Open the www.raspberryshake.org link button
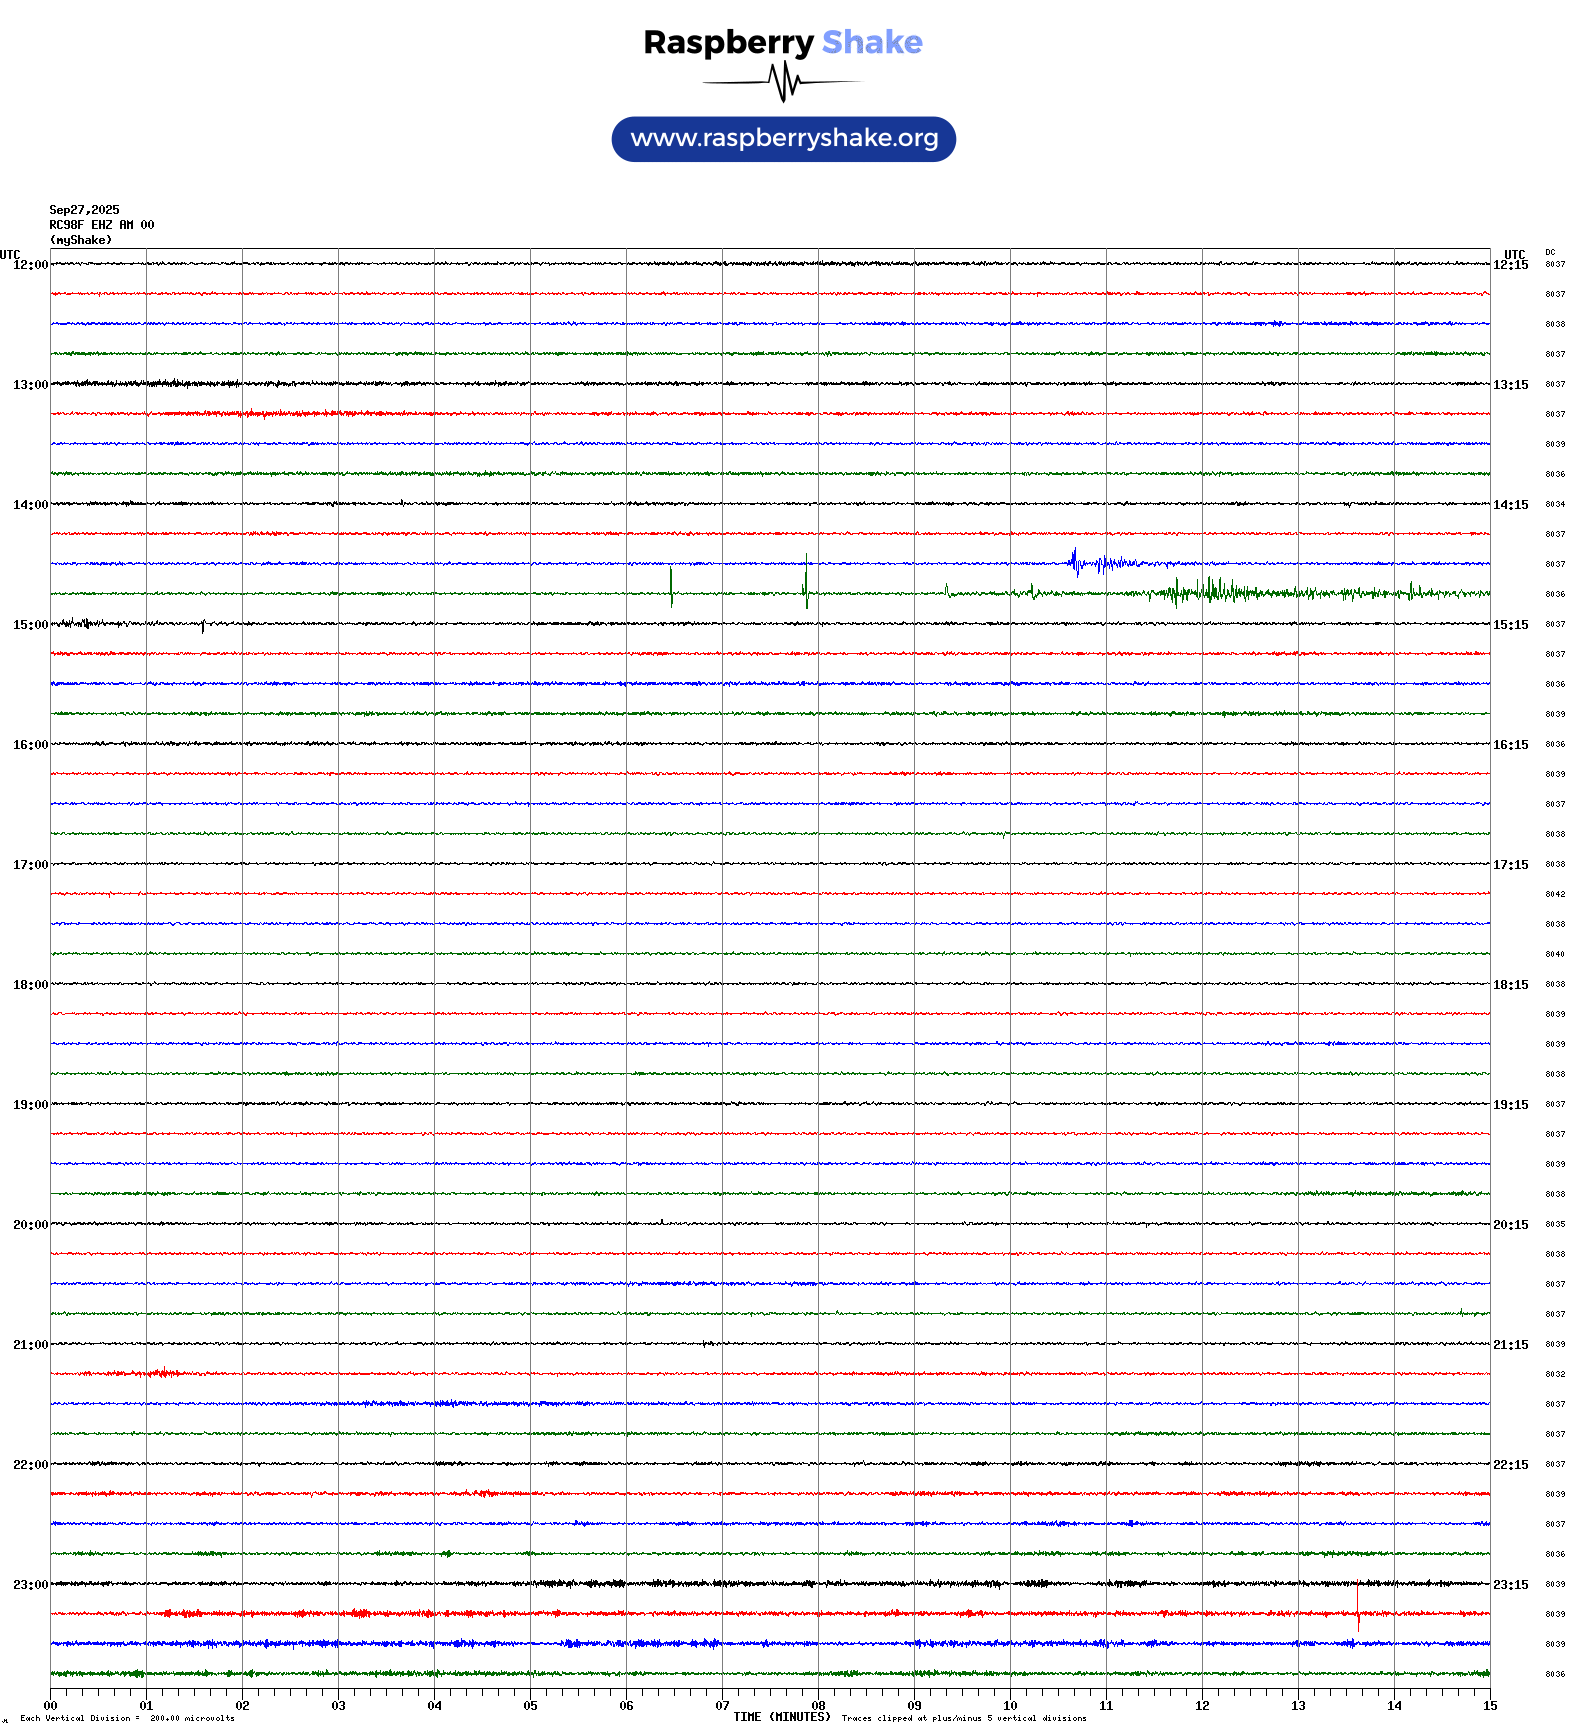This screenshot has height=1732, width=1570. [x=783, y=139]
